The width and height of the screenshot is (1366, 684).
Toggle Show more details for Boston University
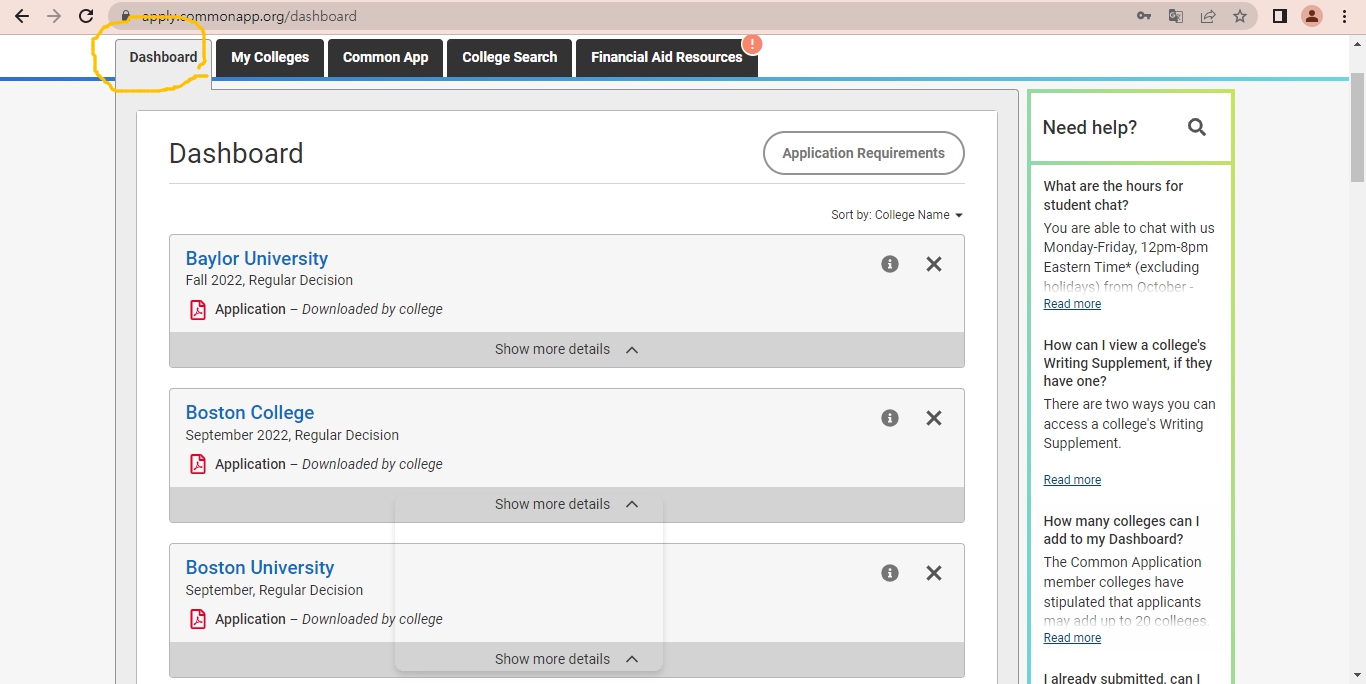tap(567, 659)
